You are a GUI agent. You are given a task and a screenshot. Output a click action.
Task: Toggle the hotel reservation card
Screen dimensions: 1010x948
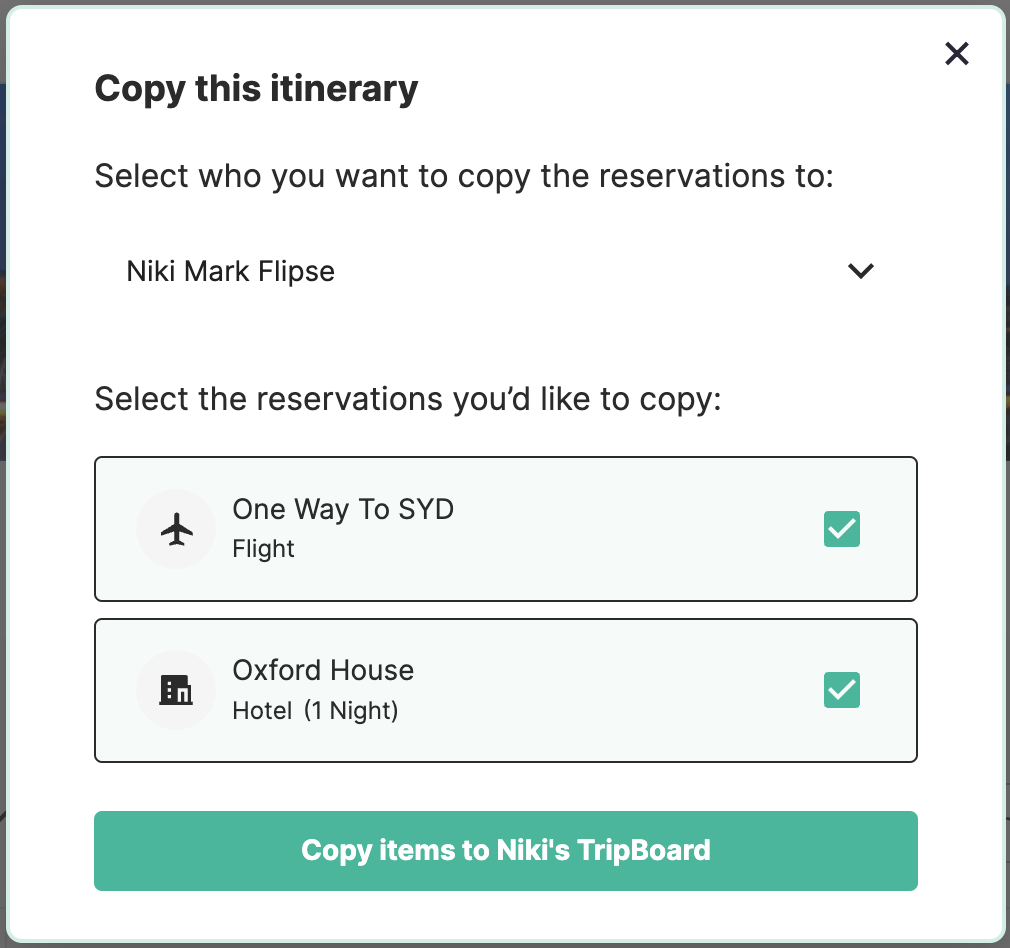(x=506, y=690)
